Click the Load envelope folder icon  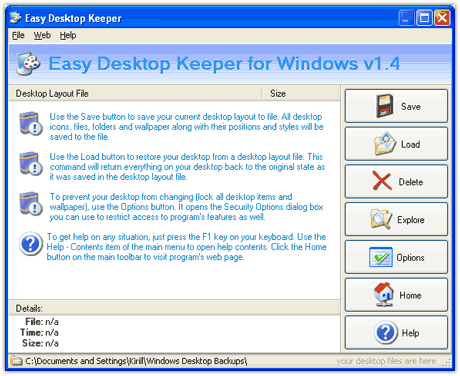pos(385,144)
